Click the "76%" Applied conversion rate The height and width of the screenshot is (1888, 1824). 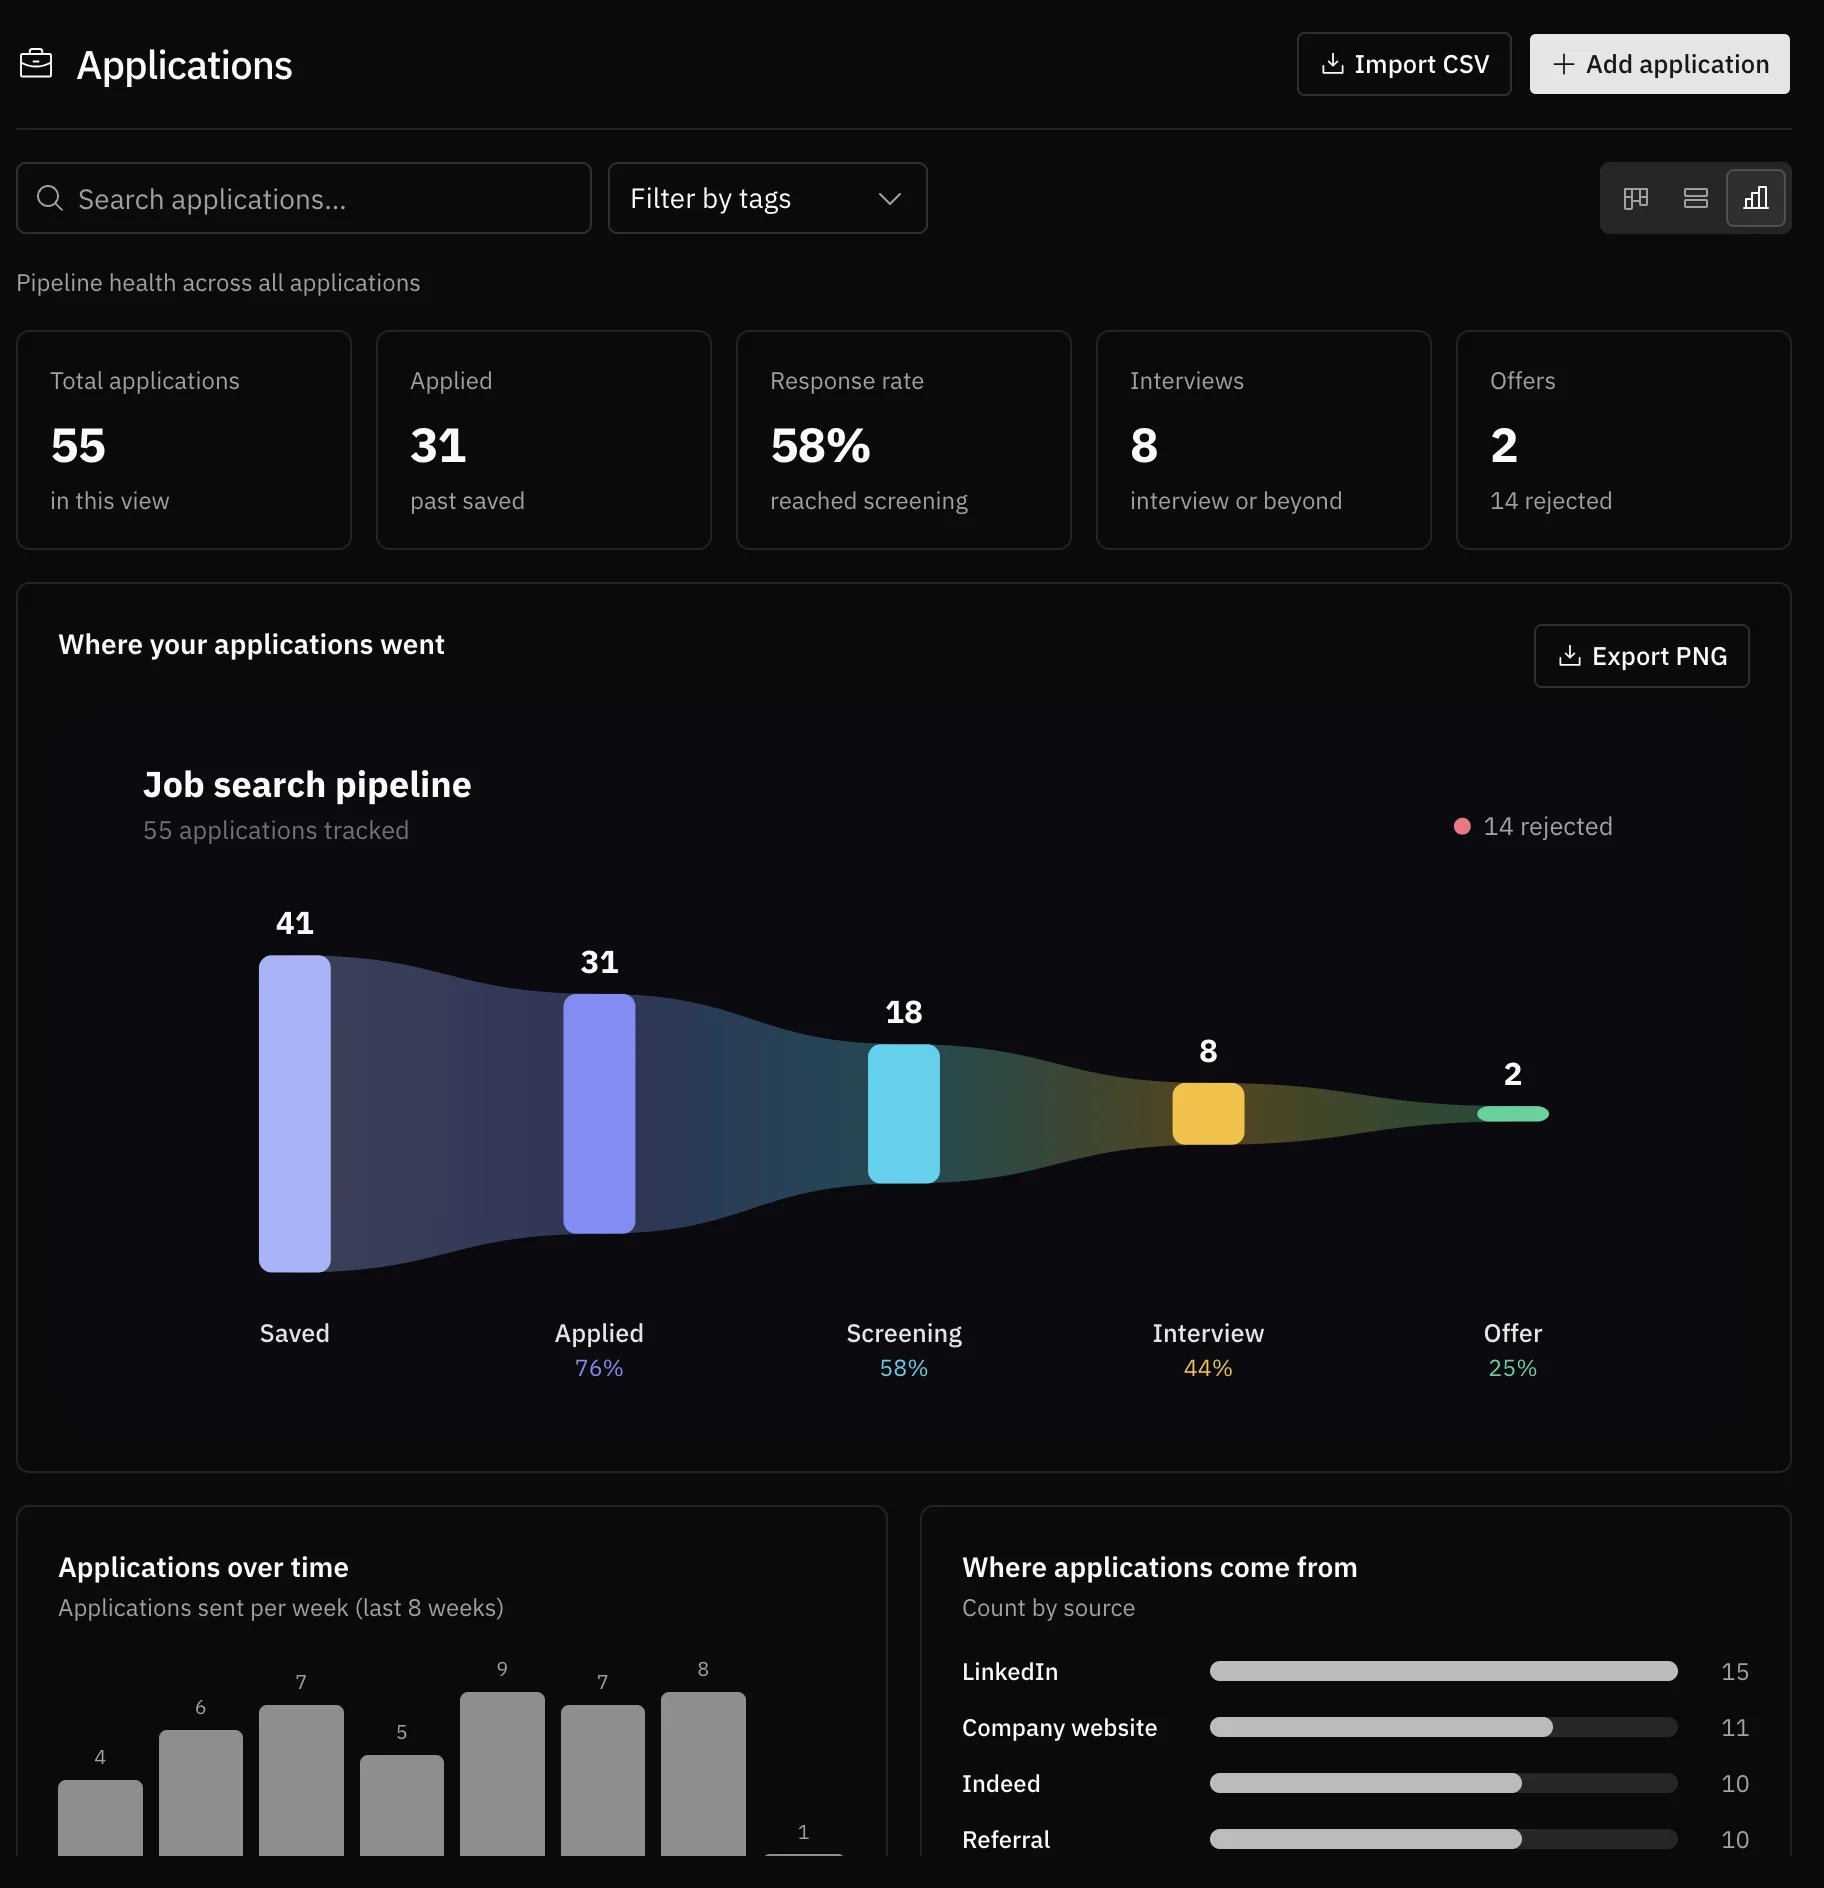coord(599,1368)
